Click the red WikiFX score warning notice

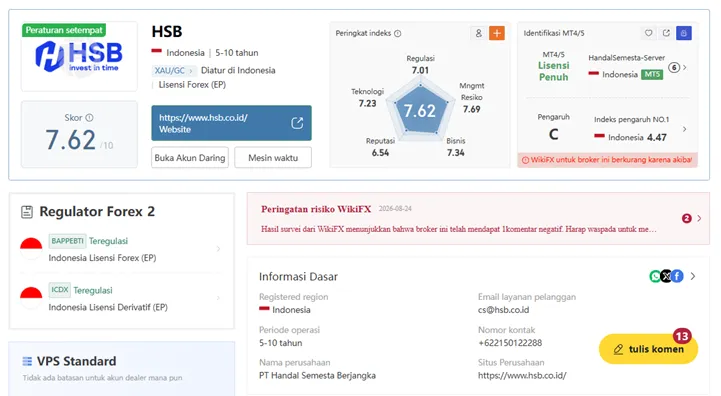pos(607,160)
